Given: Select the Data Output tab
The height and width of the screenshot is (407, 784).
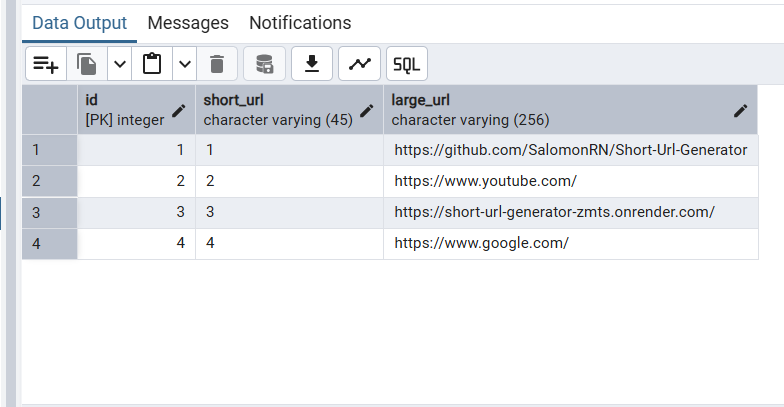Looking at the screenshot, I should click(x=79, y=22).
